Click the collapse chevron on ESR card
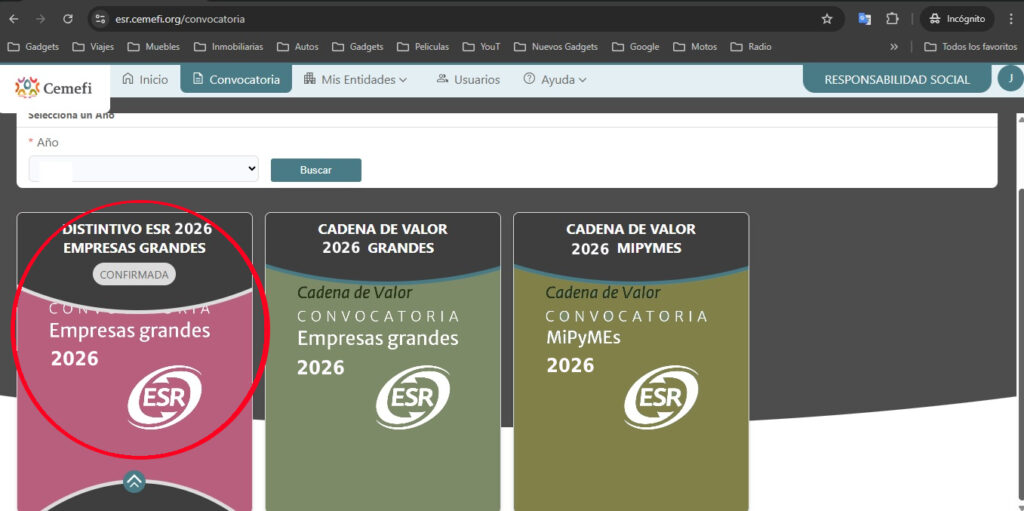This screenshot has height=511, width=1024. (134, 482)
